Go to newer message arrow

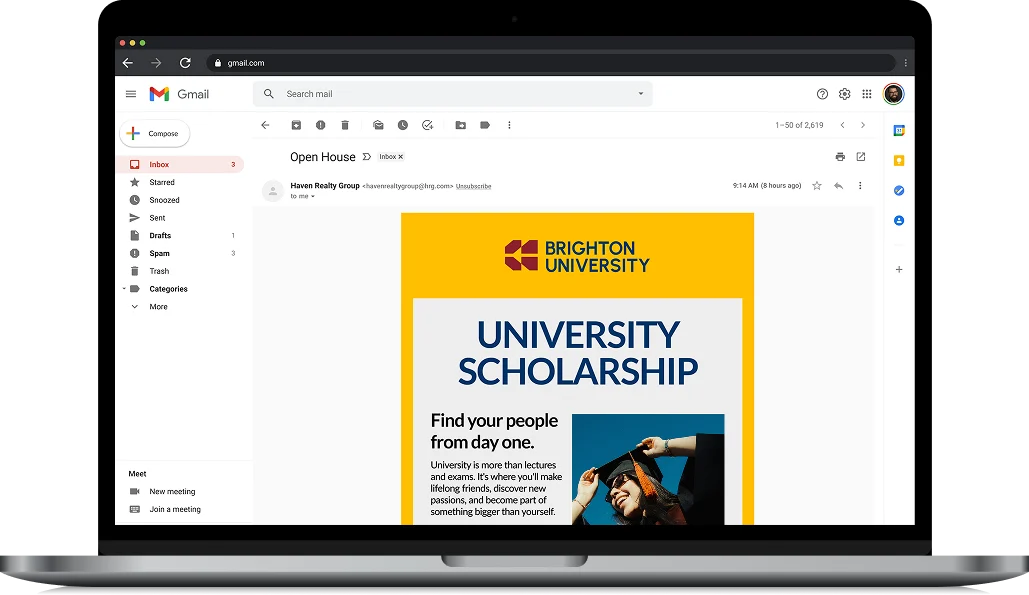click(x=843, y=125)
